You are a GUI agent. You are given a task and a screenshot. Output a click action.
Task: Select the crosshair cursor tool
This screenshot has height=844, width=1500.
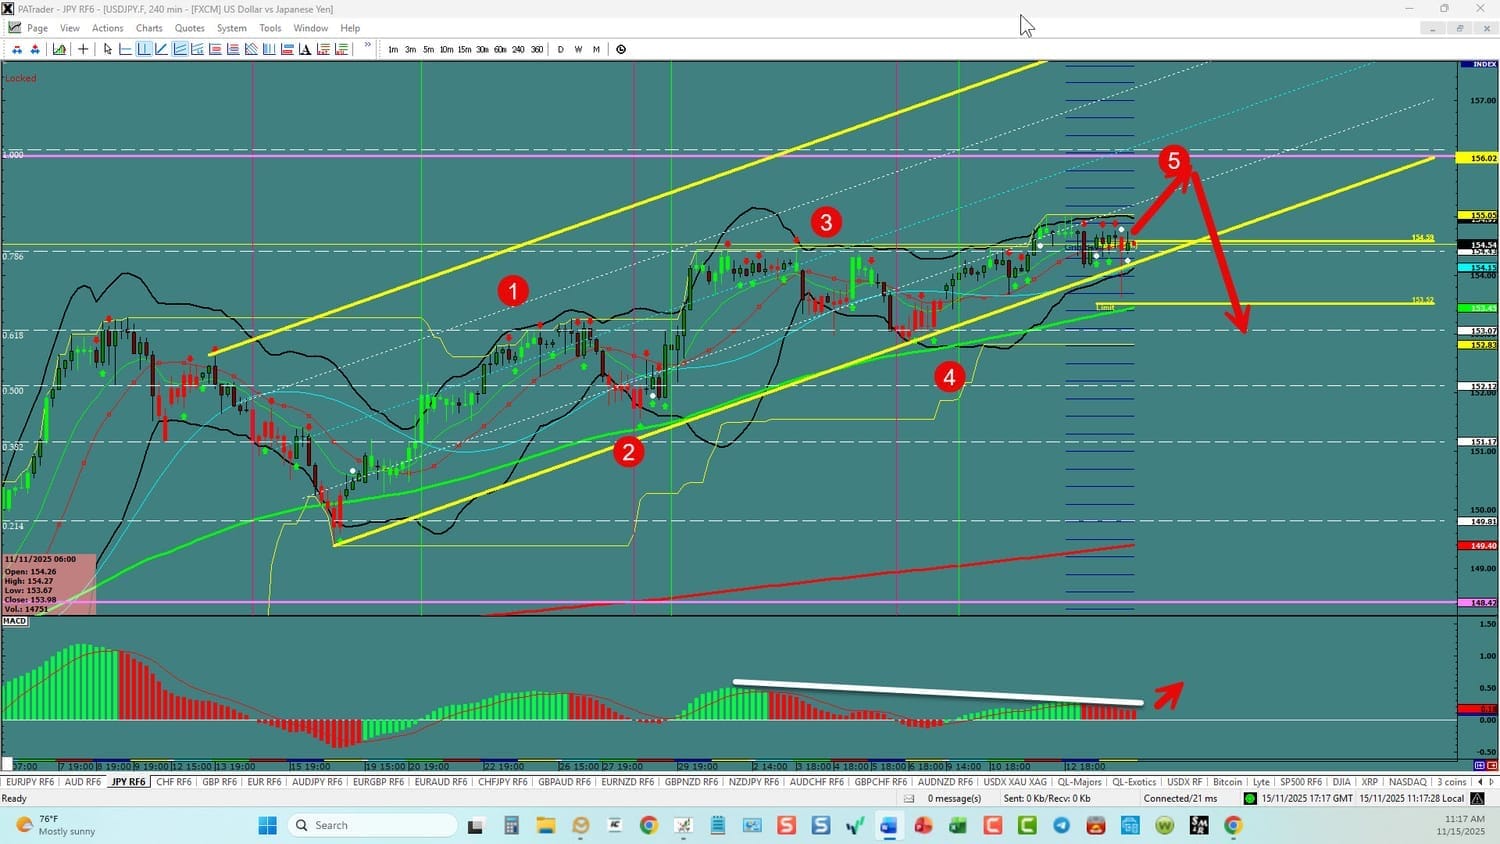point(83,49)
